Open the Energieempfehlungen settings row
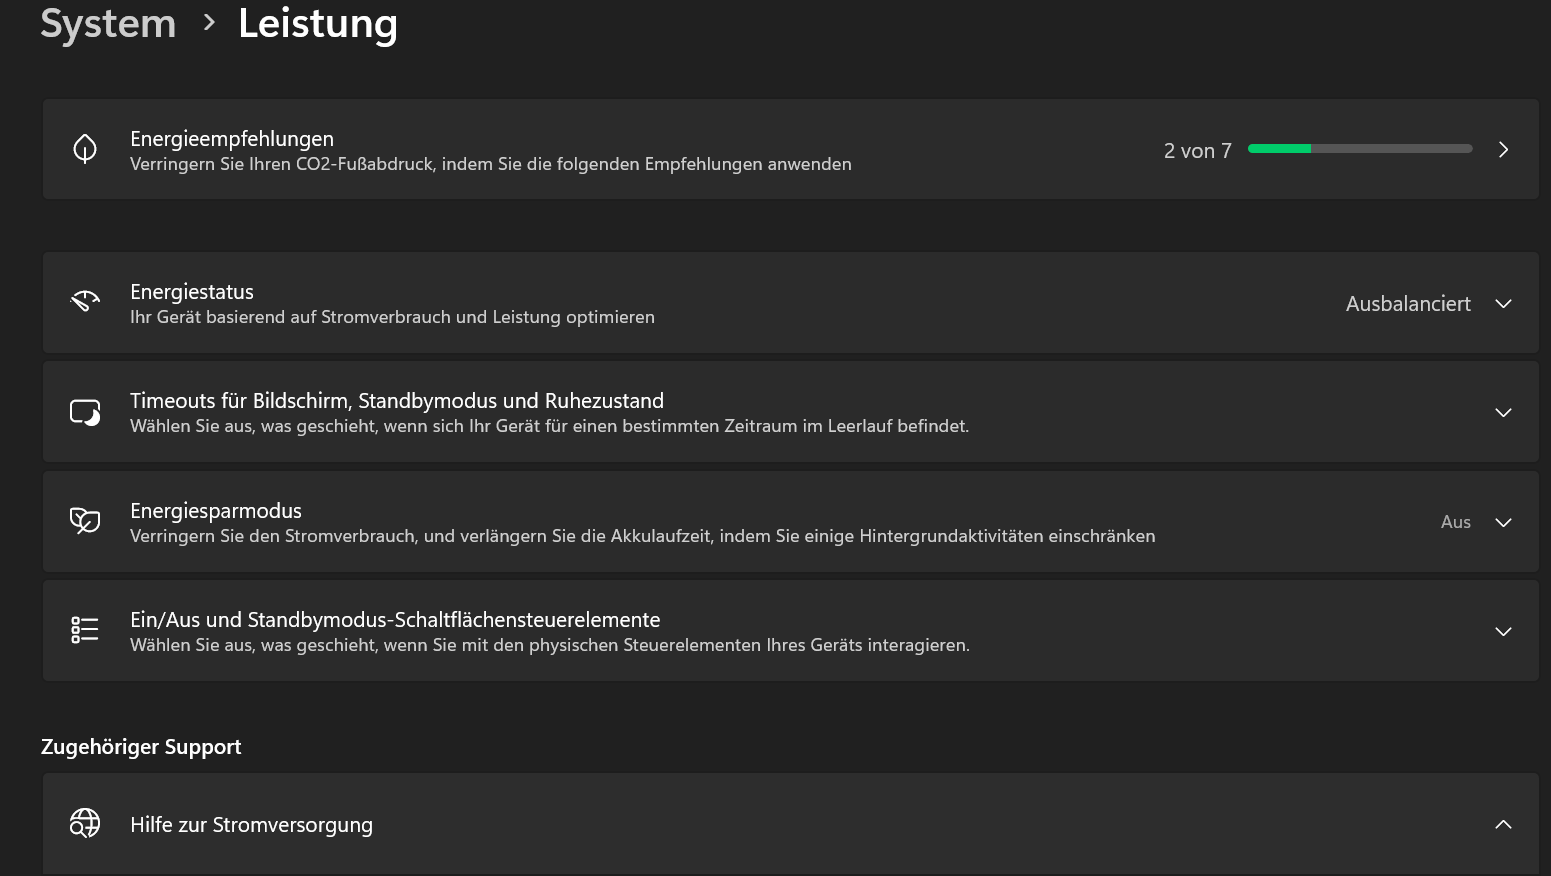Screen dimensions: 1551x876 click(x=600, y=150)
